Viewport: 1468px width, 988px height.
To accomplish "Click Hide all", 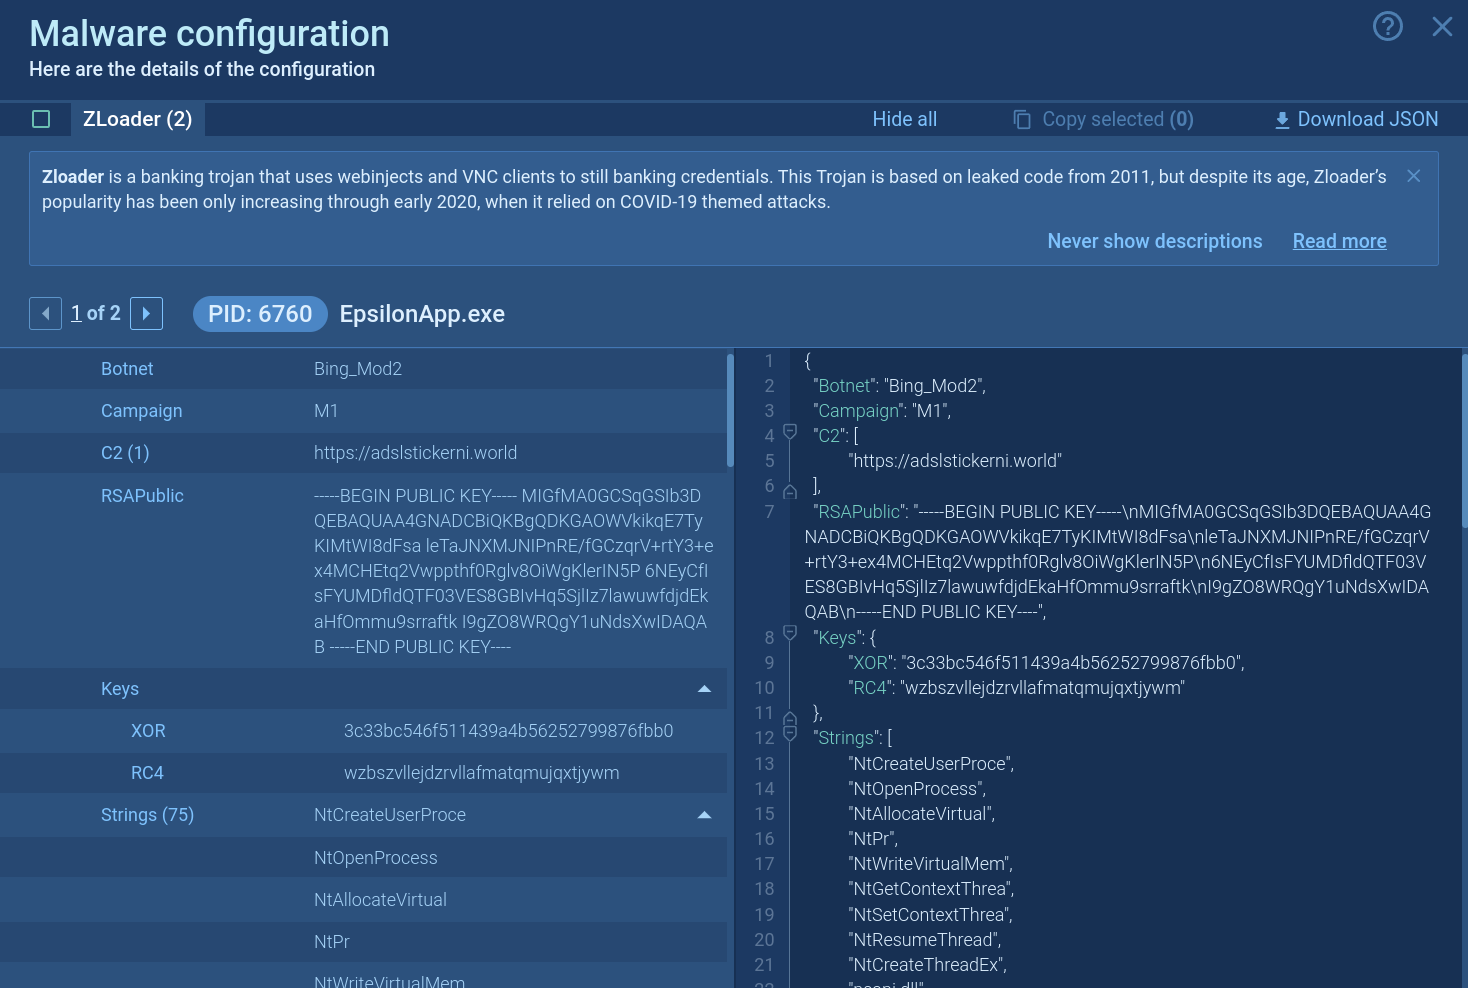I will tap(904, 119).
